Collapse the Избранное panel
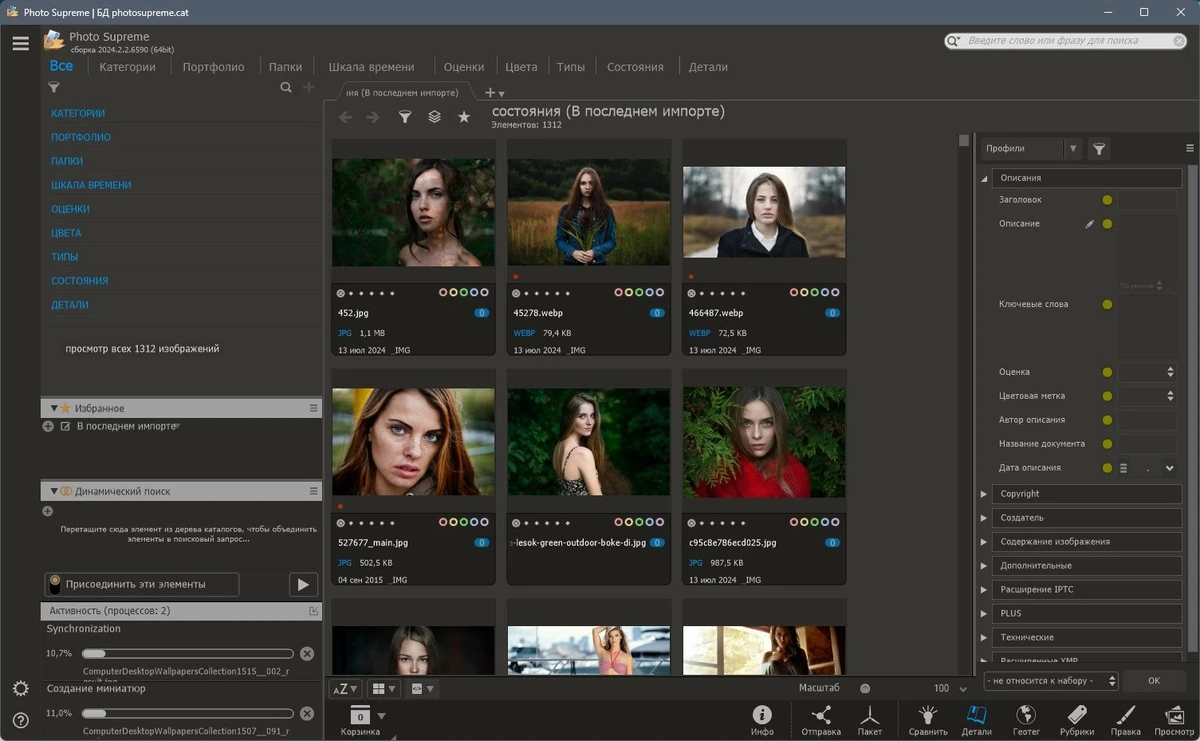The width and height of the screenshot is (1200, 741). [x=55, y=408]
